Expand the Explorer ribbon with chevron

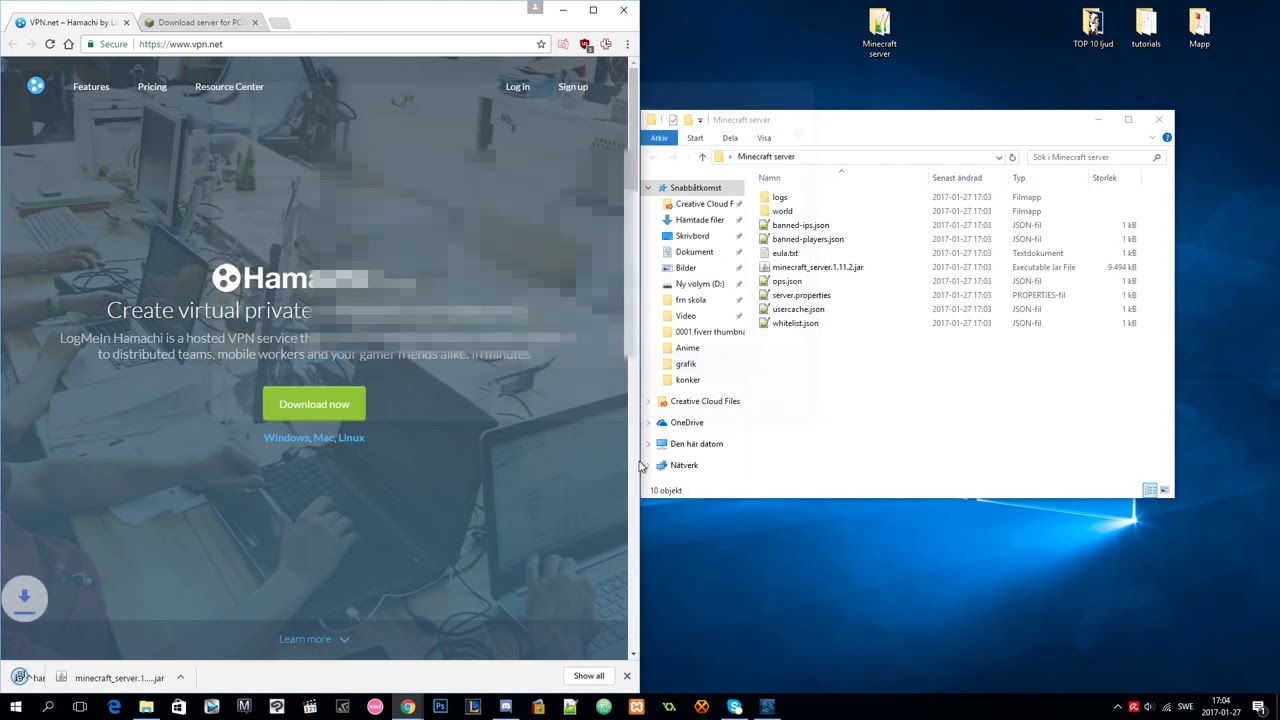[x=1153, y=137]
